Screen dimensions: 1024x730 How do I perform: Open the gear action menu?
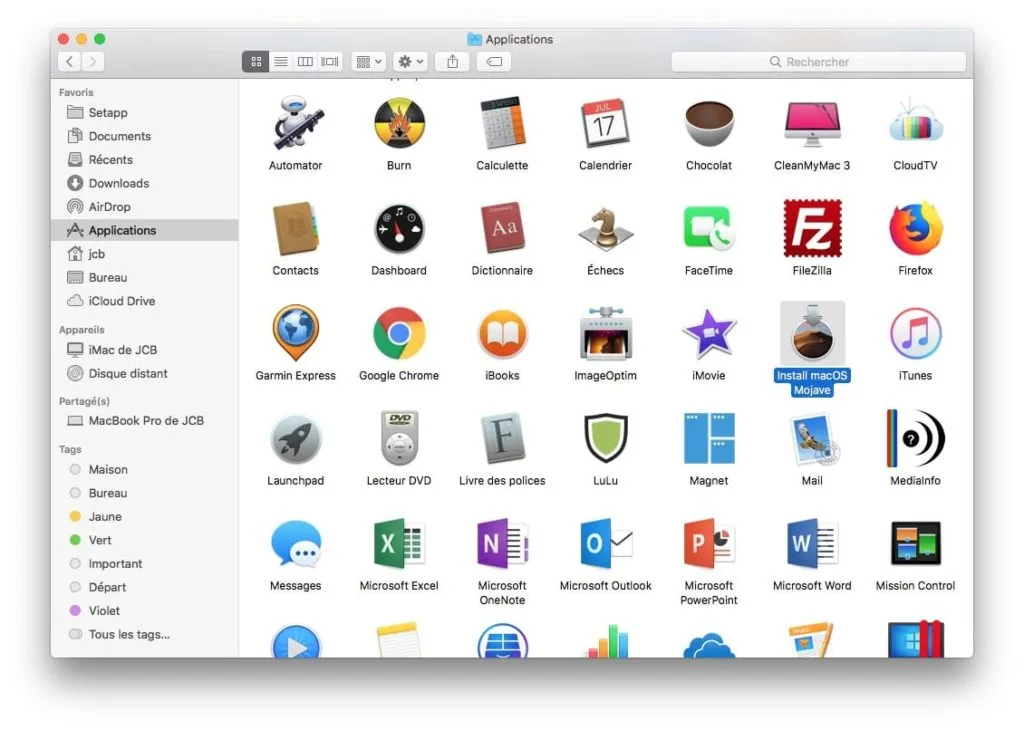pos(410,62)
